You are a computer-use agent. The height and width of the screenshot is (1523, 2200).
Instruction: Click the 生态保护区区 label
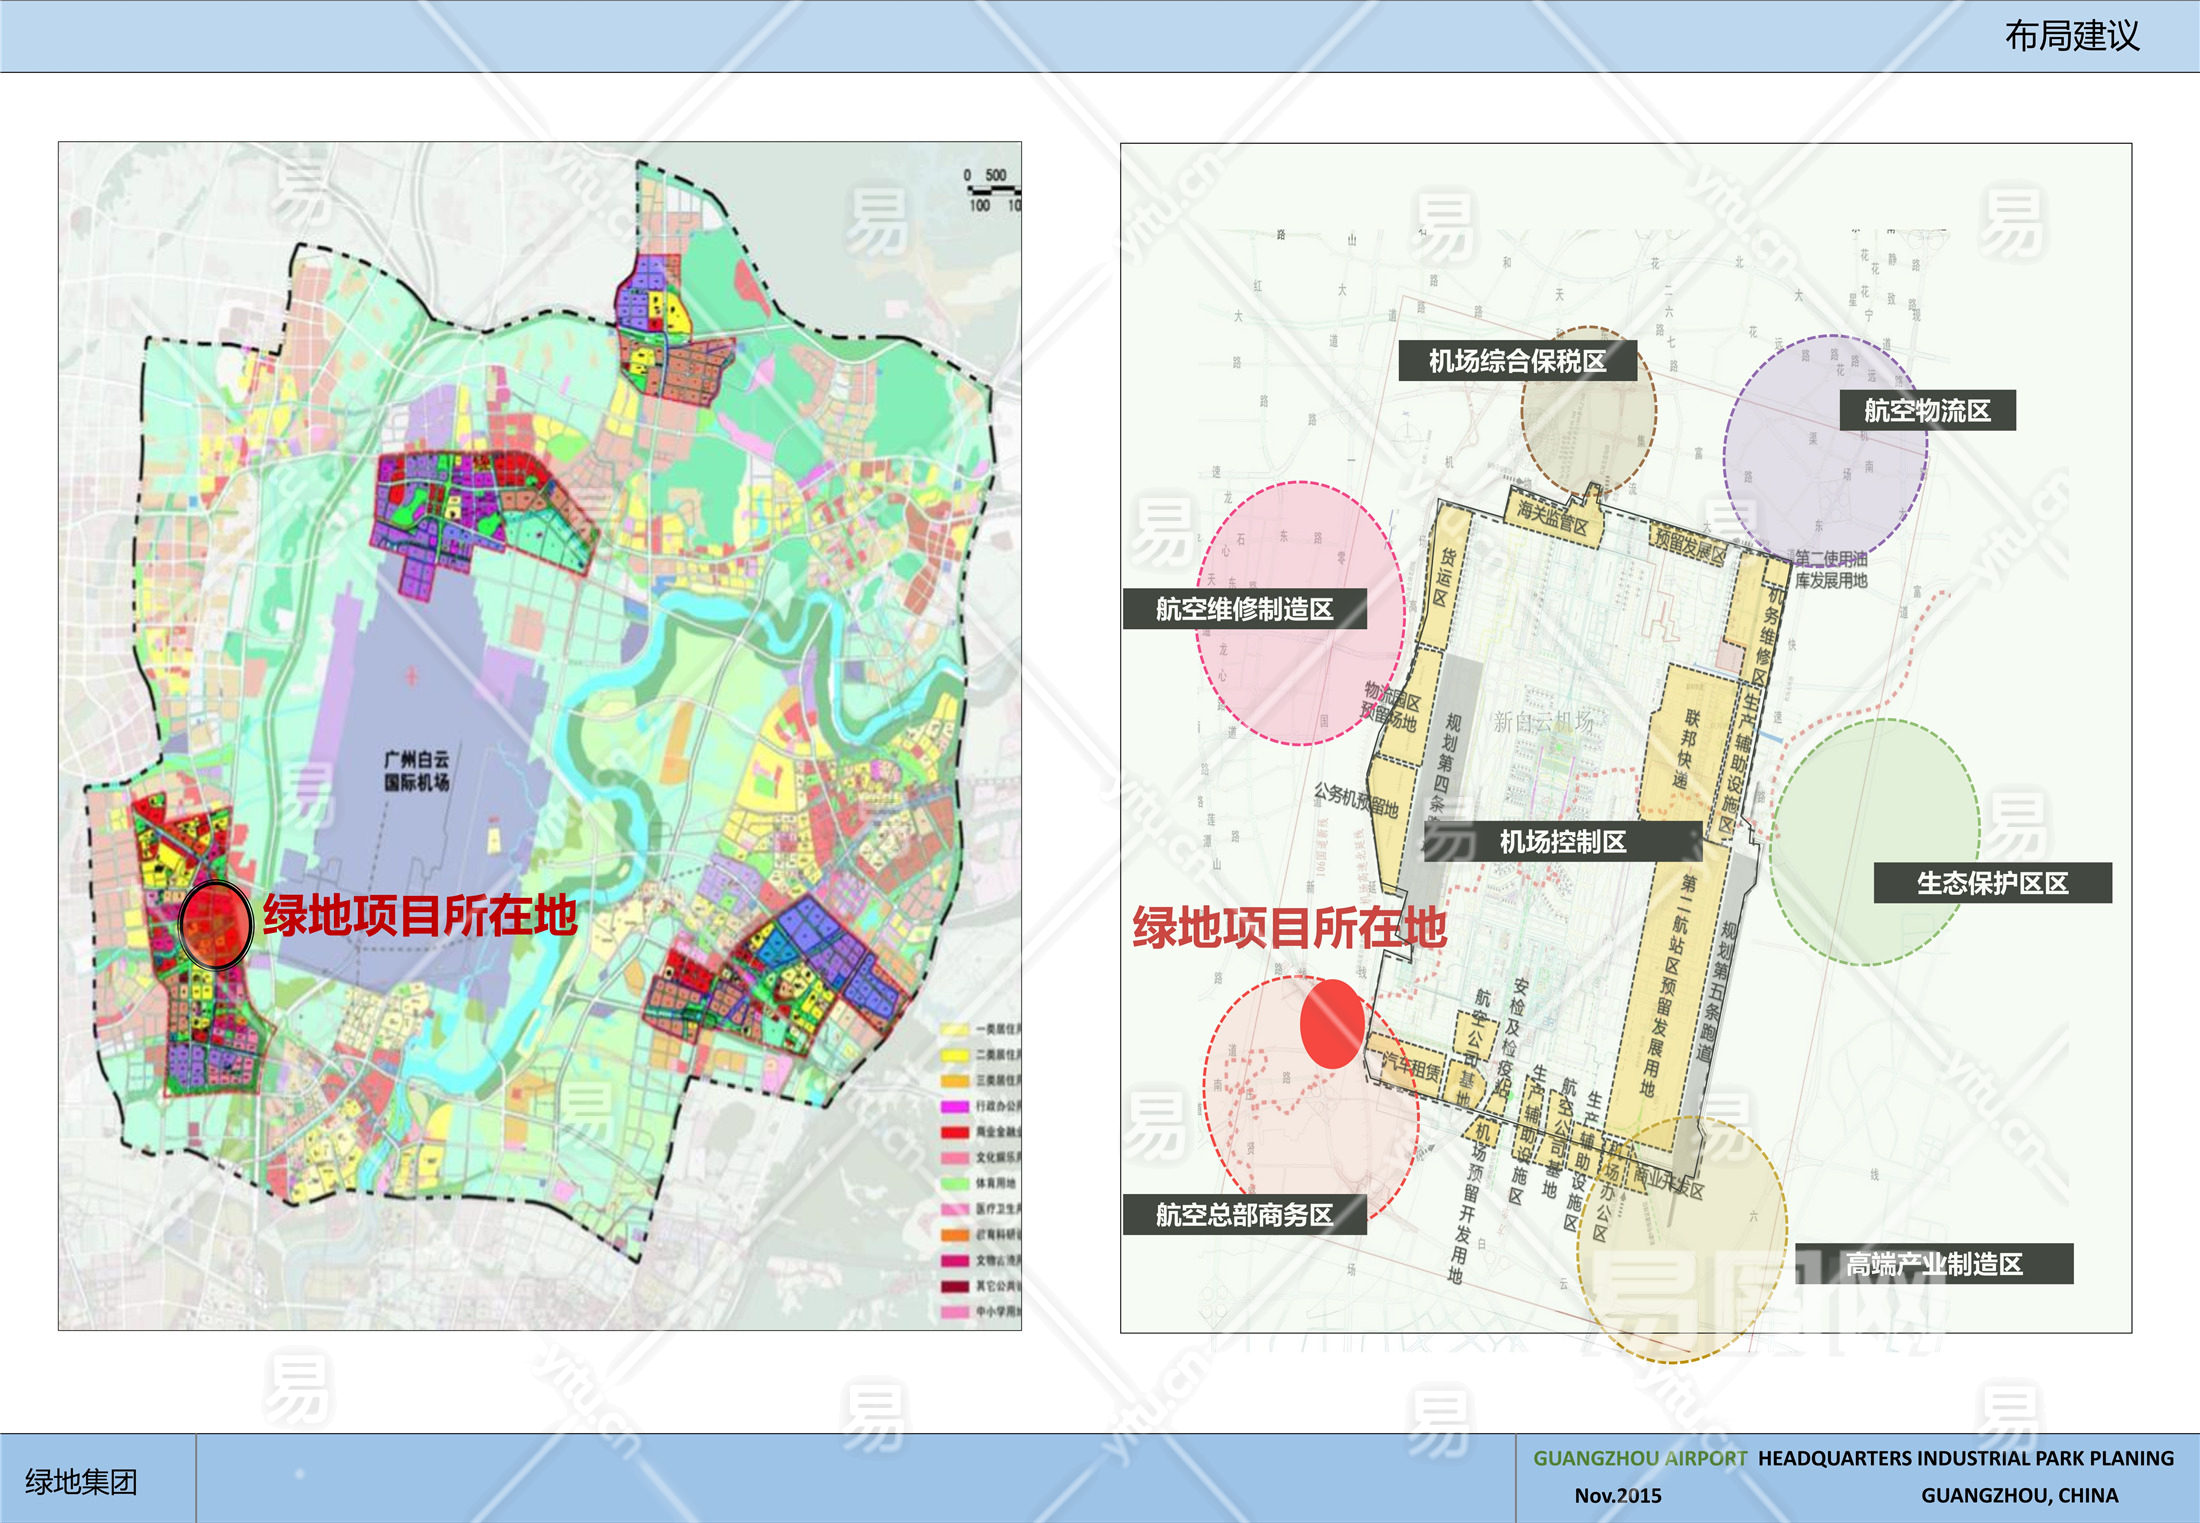(x=1991, y=883)
